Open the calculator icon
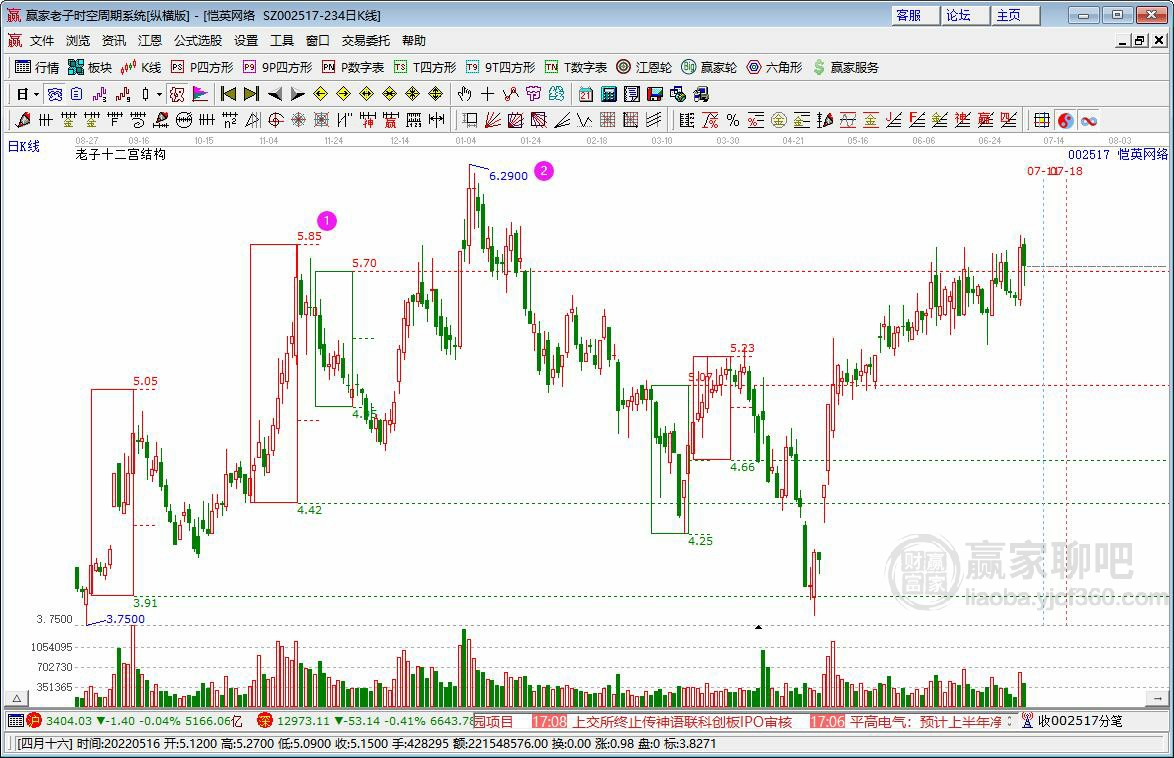This screenshot has height=758, width=1174. (x=609, y=94)
